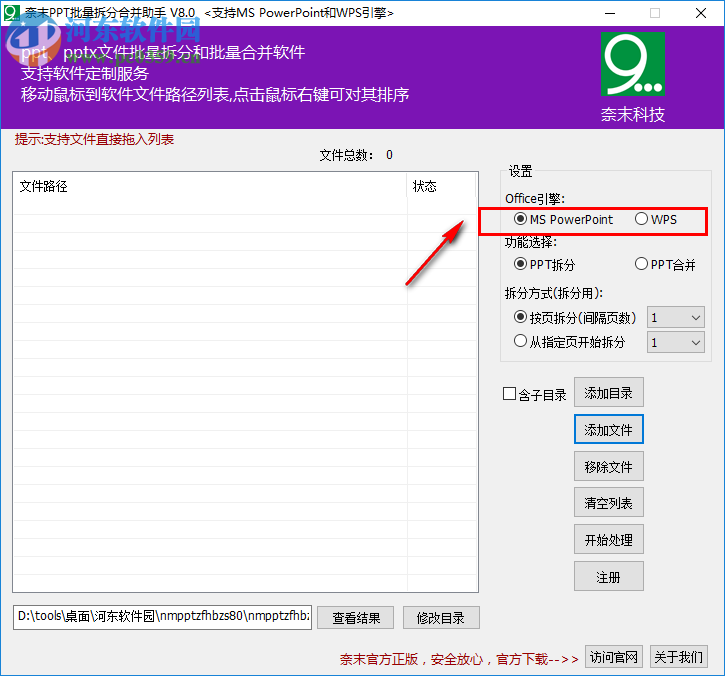Select 按页拆分(间隔页数) split mode
This screenshot has height=676, width=725.
(575, 317)
